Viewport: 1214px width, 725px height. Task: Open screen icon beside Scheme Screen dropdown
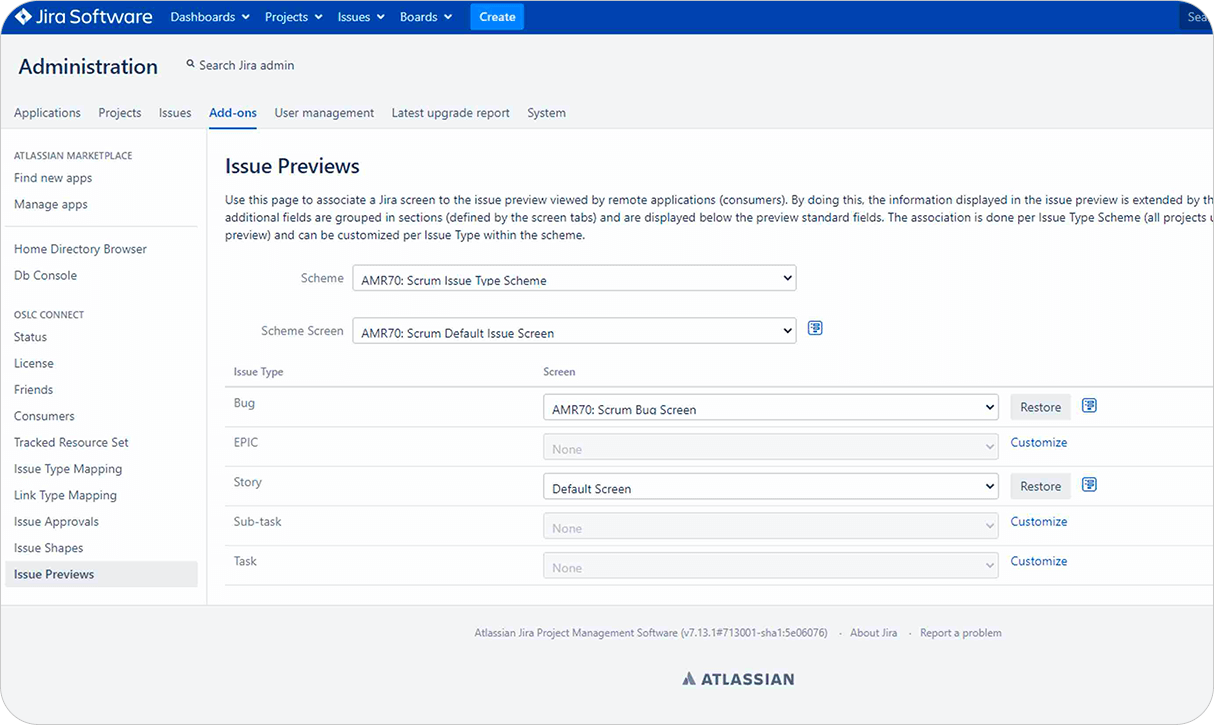pyautogui.click(x=815, y=328)
